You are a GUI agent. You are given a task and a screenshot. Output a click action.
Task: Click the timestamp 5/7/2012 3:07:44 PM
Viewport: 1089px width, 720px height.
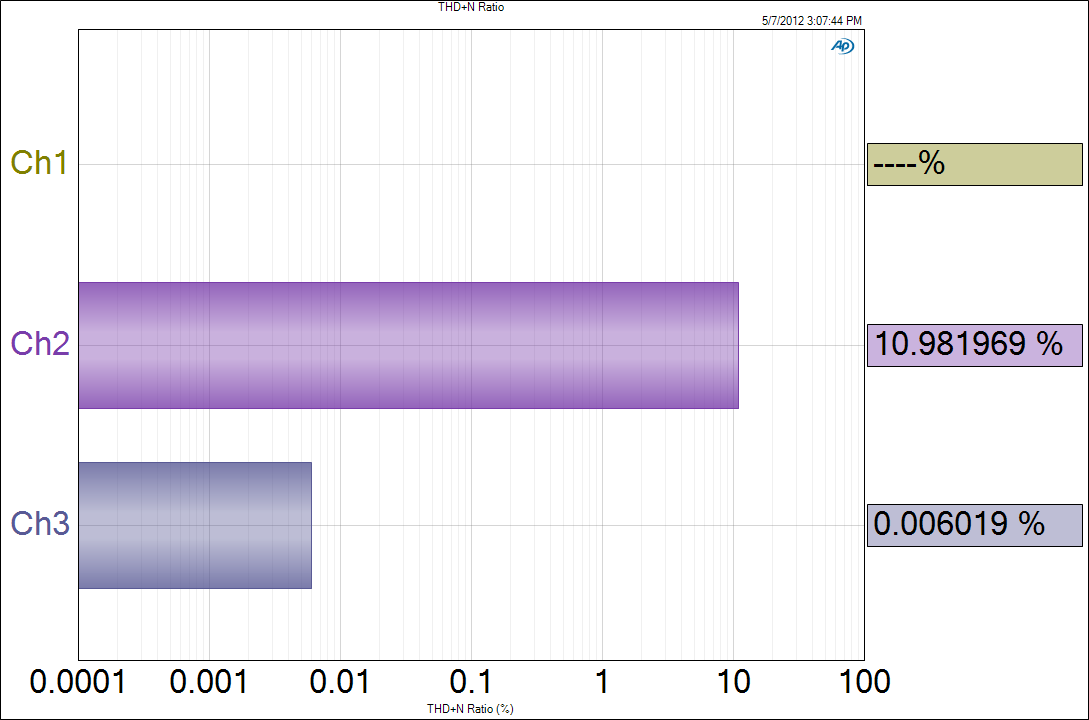click(x=811, y=21)
